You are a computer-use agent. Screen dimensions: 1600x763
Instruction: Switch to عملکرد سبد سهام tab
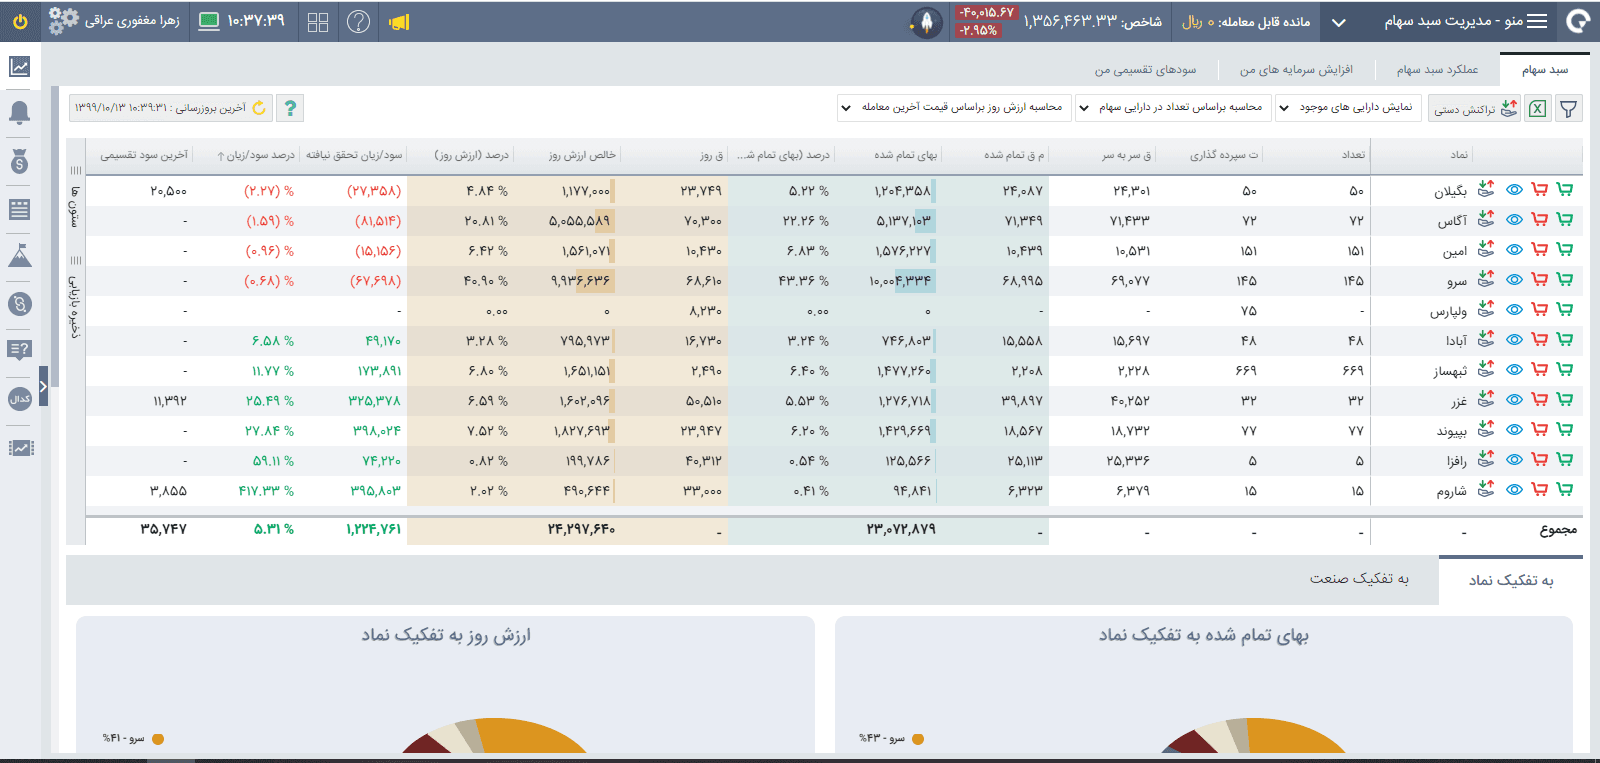point(1437,69)
